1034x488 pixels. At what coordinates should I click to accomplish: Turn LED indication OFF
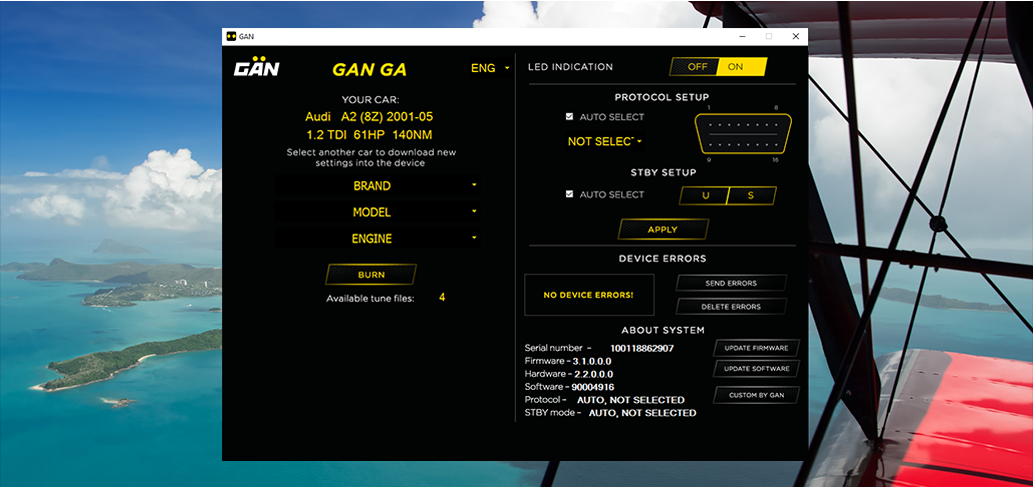[696, 67]
